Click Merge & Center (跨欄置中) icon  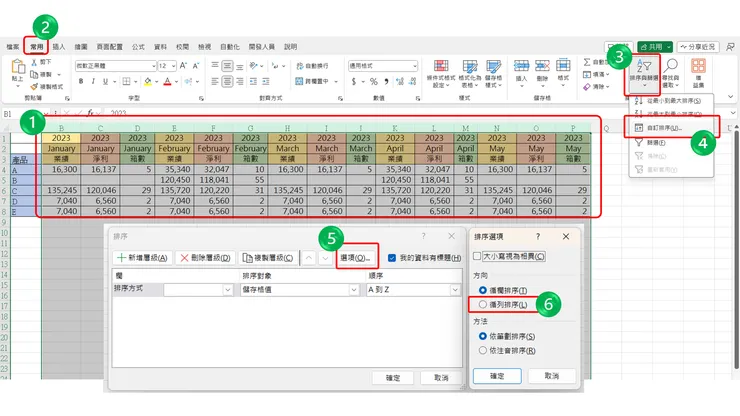click(299, 81)
